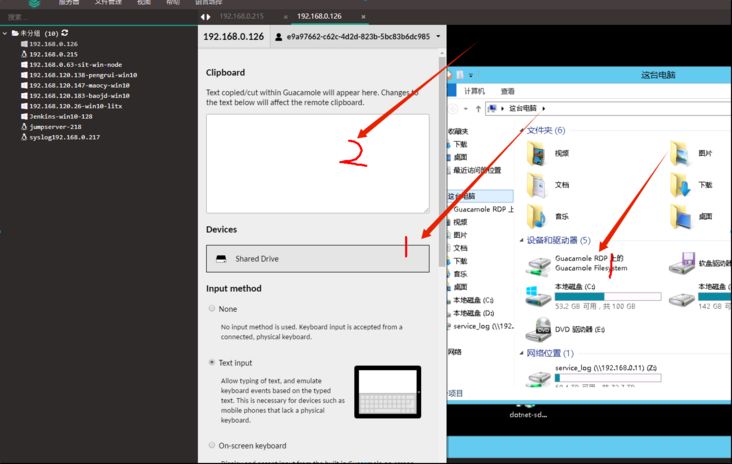Select 网络 in the Explorer navigation pane
This screenshot has width=732, height=464.
coord(455,352)
